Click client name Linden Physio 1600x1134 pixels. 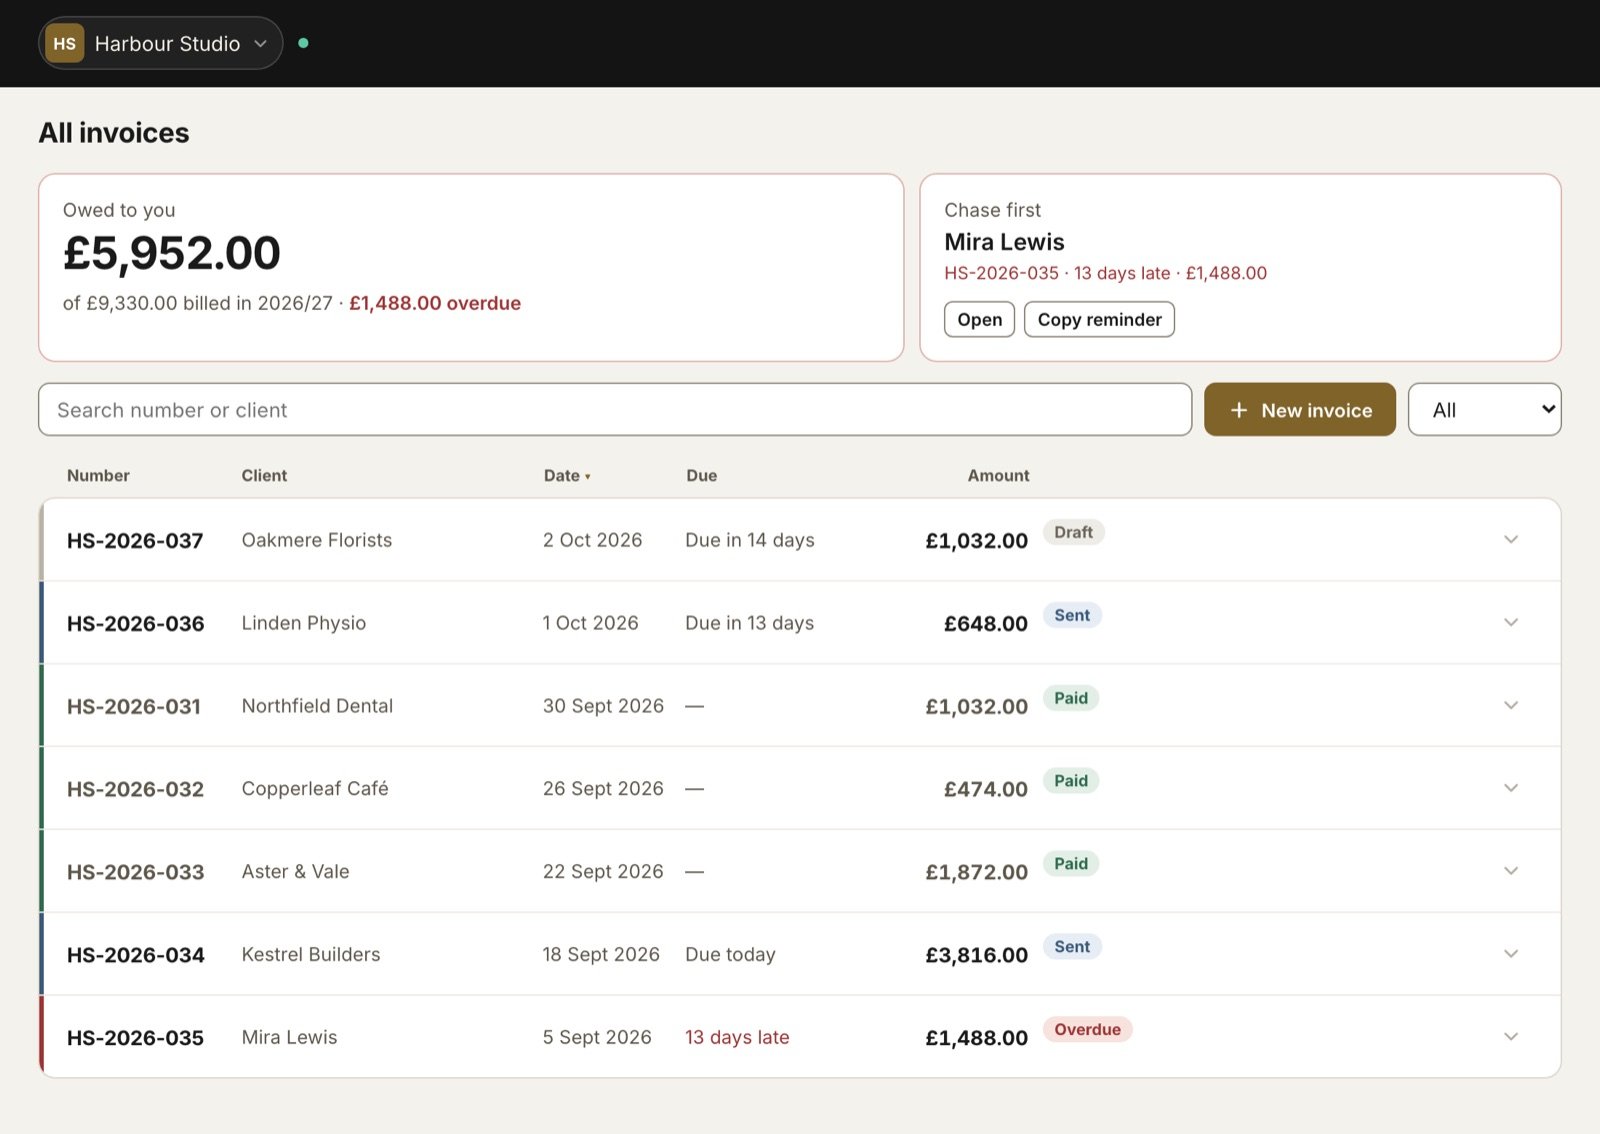pyautogui.click(x=304, y=623)
